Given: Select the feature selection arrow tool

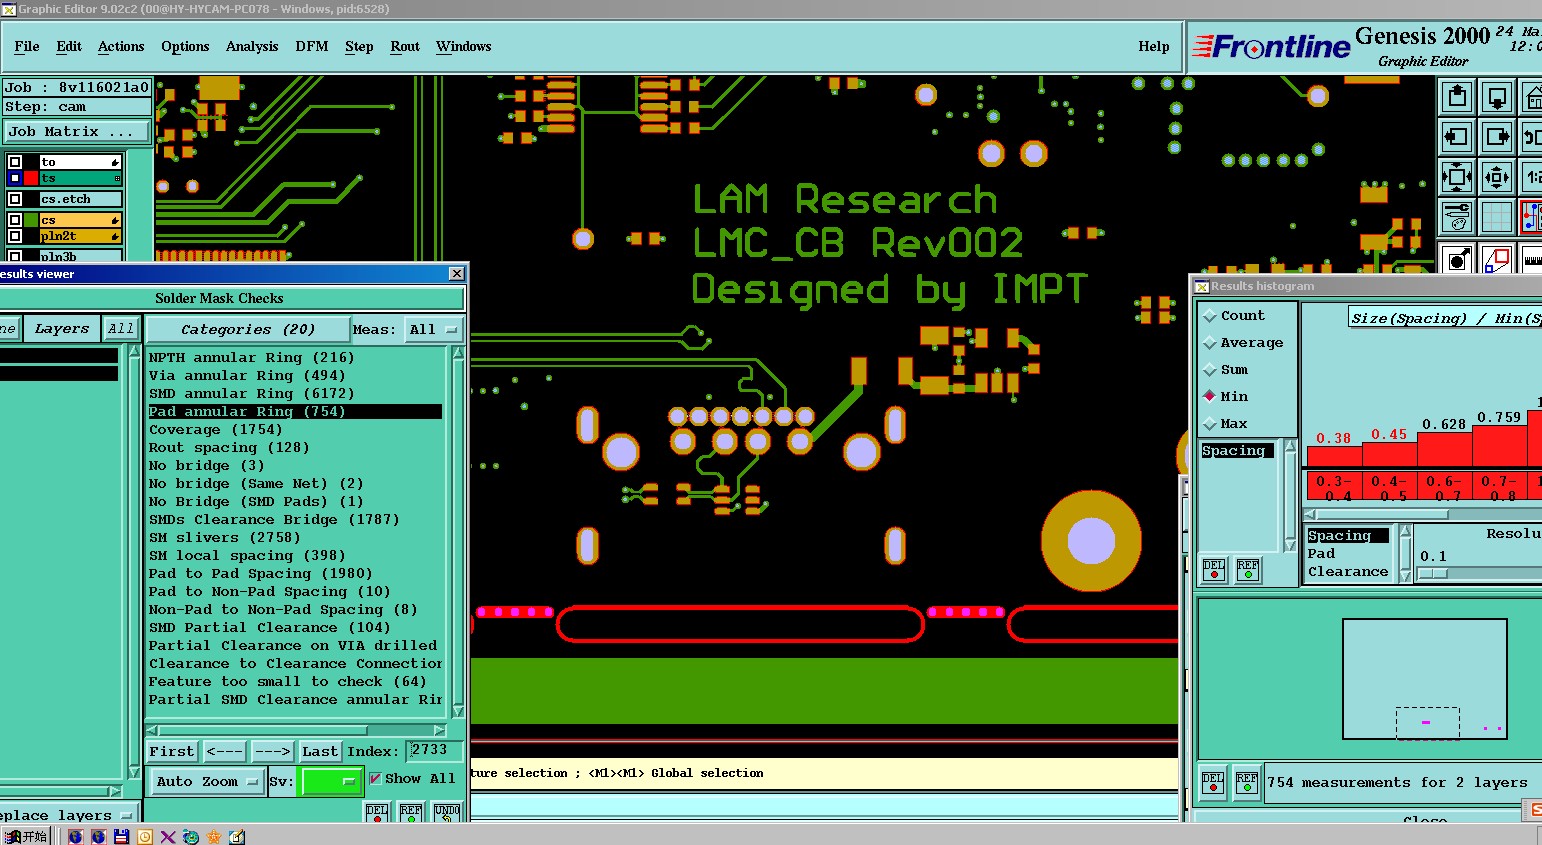Looking at the screenshot, I should [x=1457, y=259].
